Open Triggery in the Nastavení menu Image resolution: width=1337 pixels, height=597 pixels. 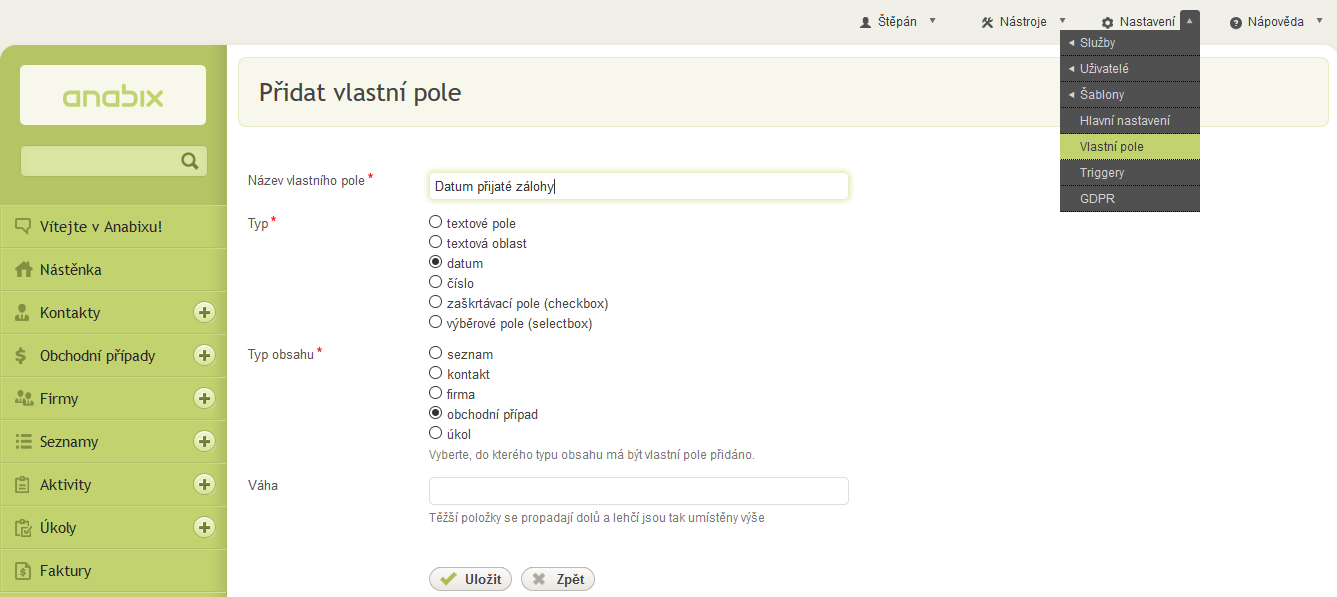click(x=1130, y=173)
